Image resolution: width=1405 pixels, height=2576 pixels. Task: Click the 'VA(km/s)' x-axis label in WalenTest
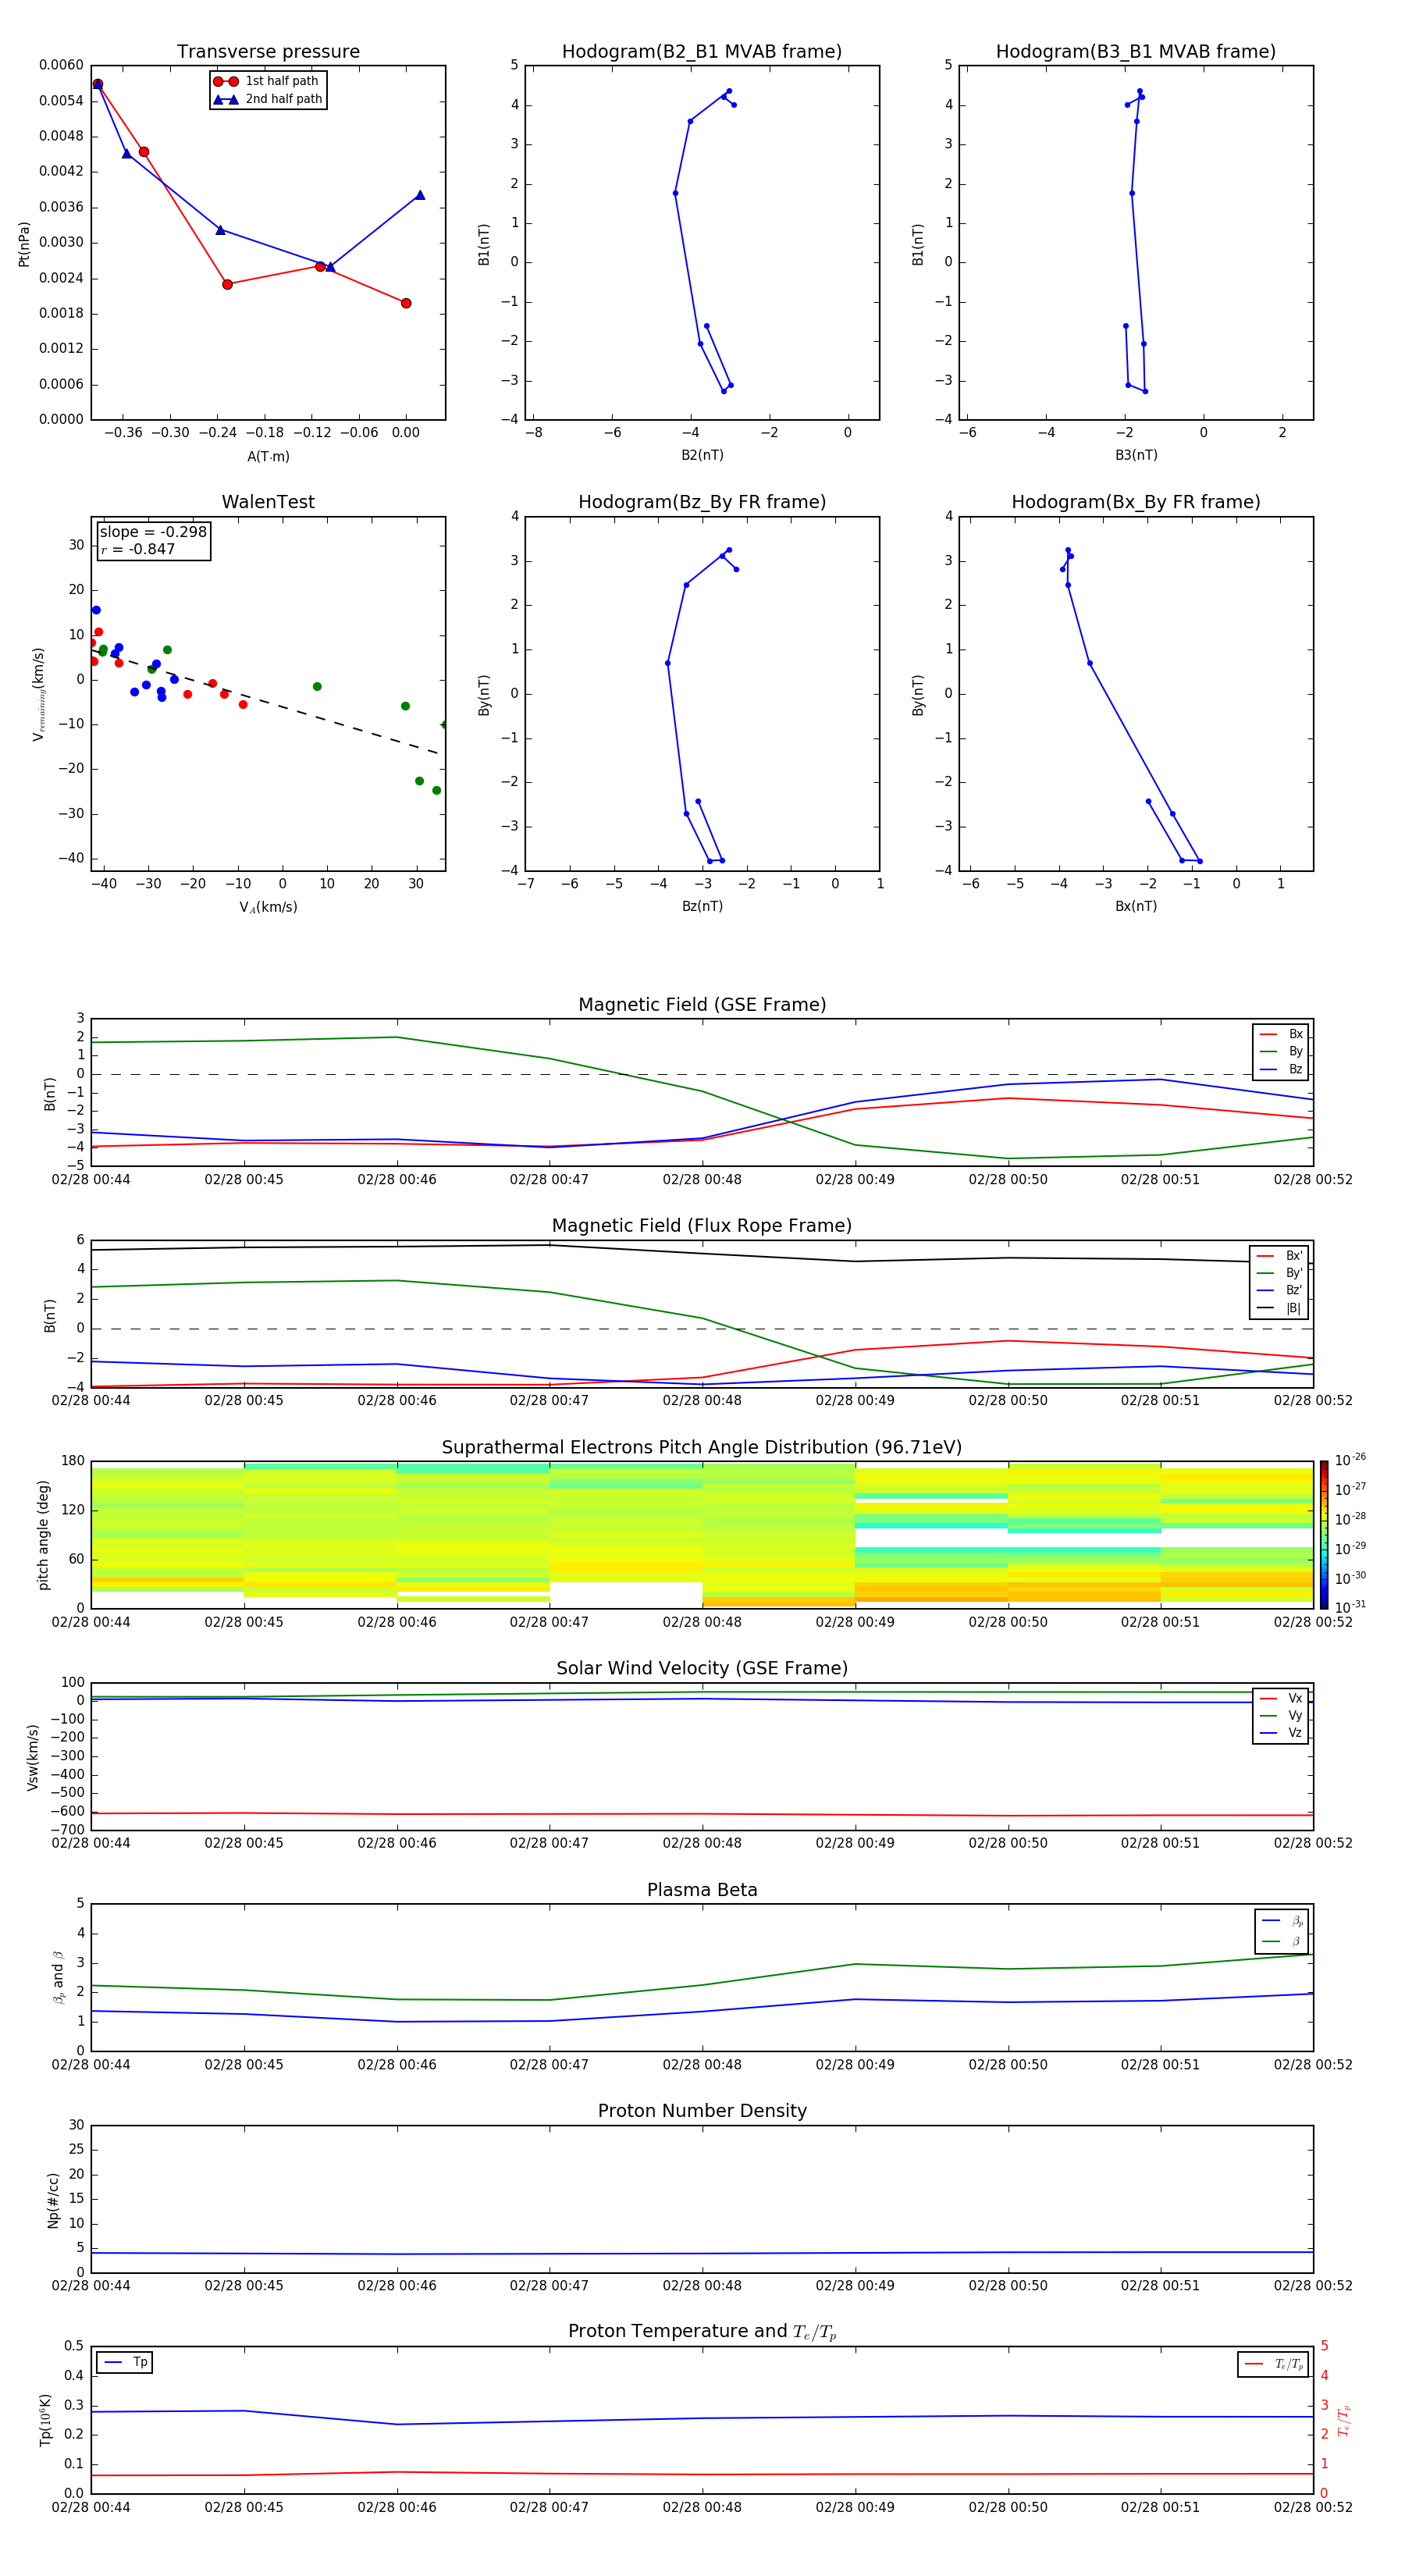click(268, 907)
